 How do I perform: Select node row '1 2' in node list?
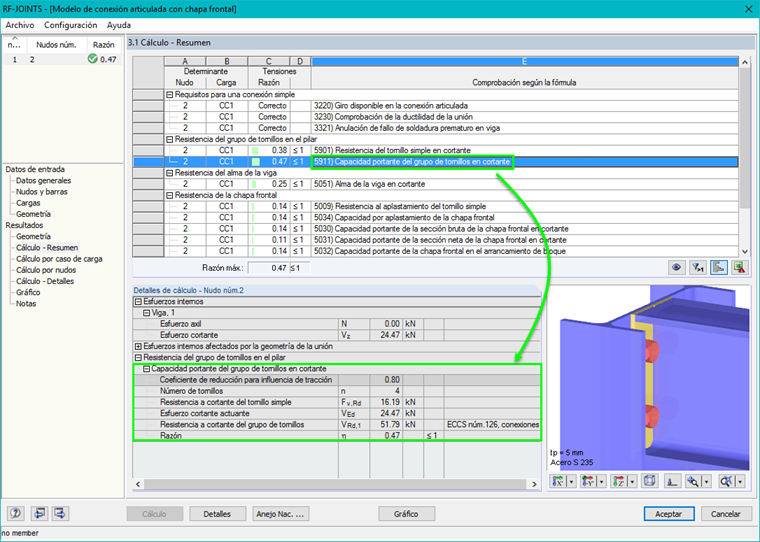pyautogui.click(x=62, y=59)
